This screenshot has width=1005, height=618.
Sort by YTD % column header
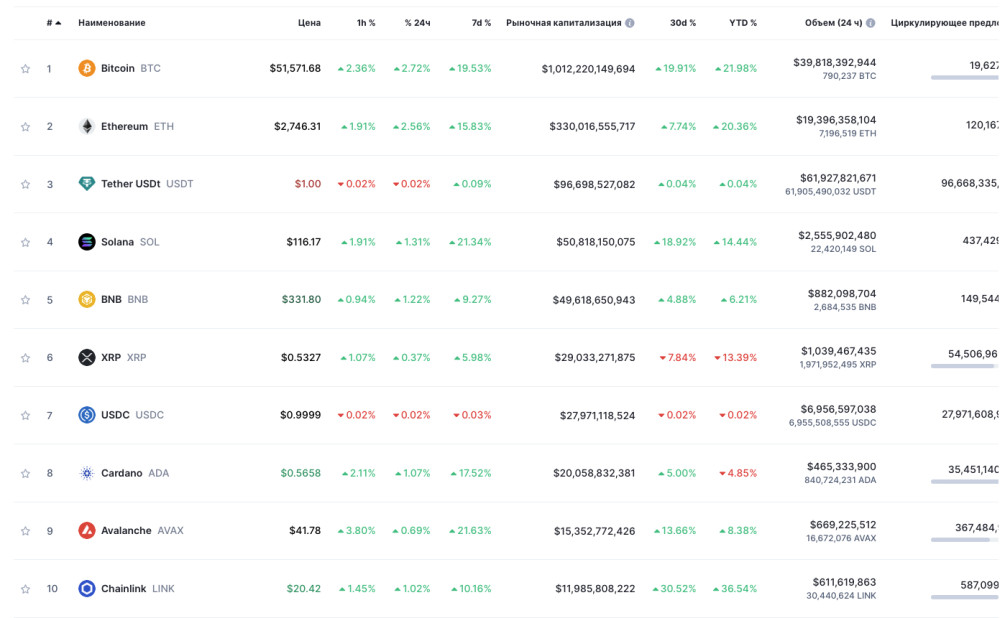click(743, 22)
